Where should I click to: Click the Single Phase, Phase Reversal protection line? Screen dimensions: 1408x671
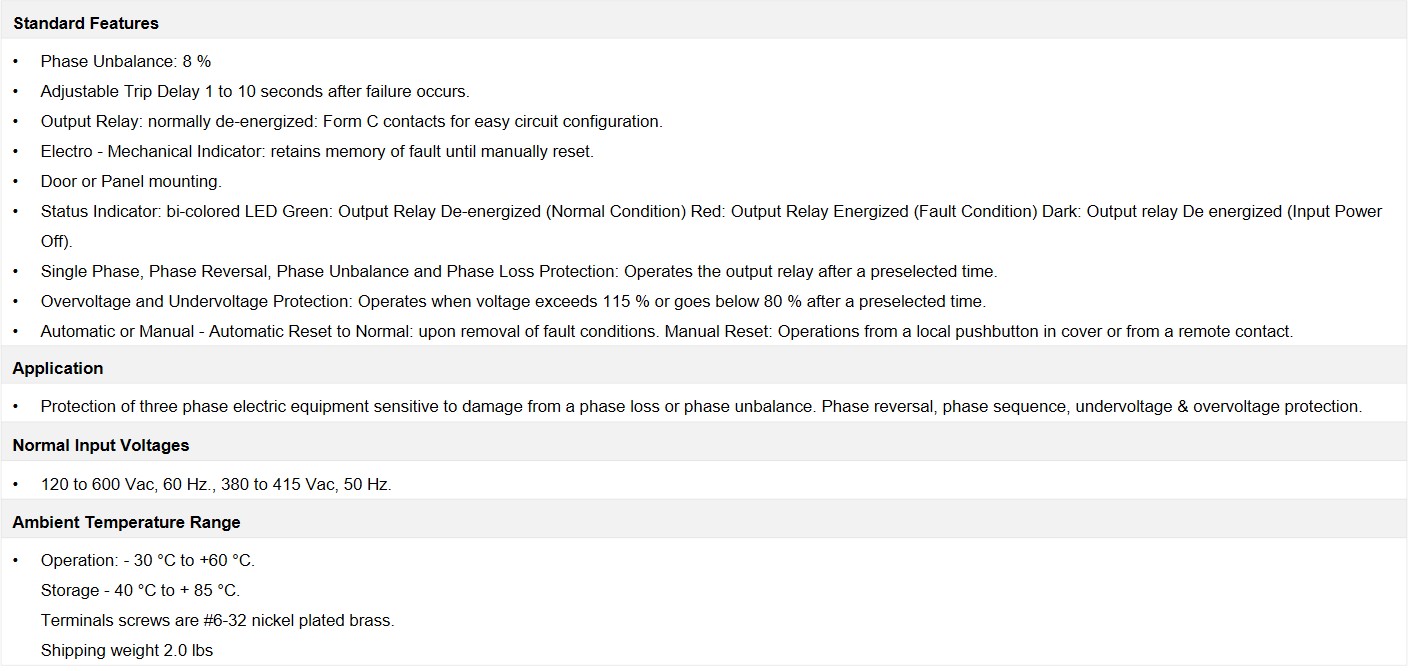click(519, 271)
